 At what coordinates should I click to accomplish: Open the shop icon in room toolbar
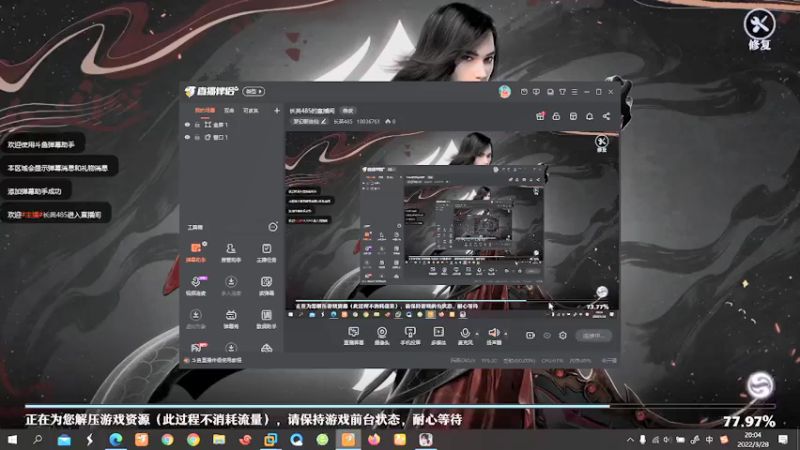click(x=573, y=116)
